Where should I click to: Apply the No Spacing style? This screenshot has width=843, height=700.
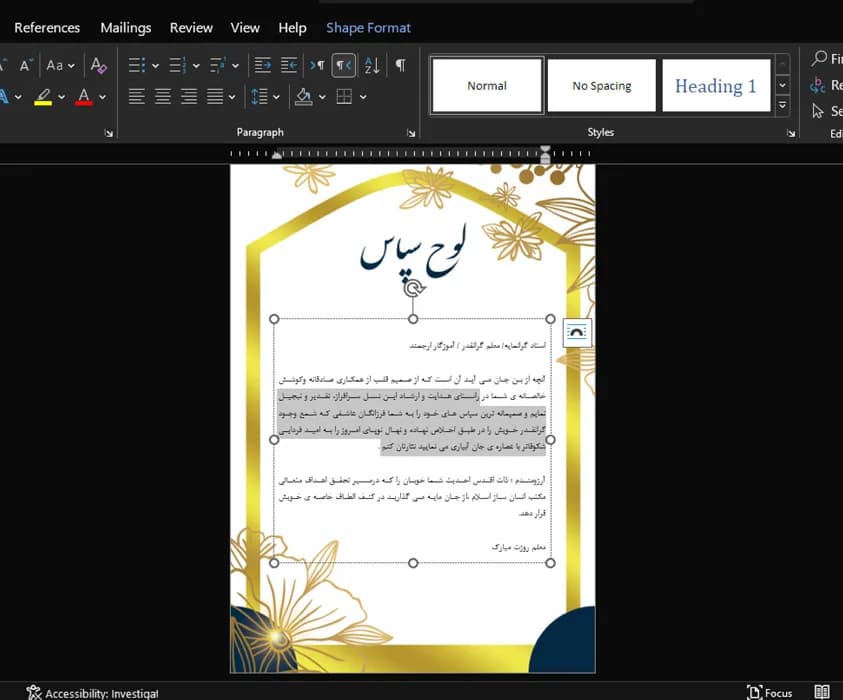coord(602,85)
